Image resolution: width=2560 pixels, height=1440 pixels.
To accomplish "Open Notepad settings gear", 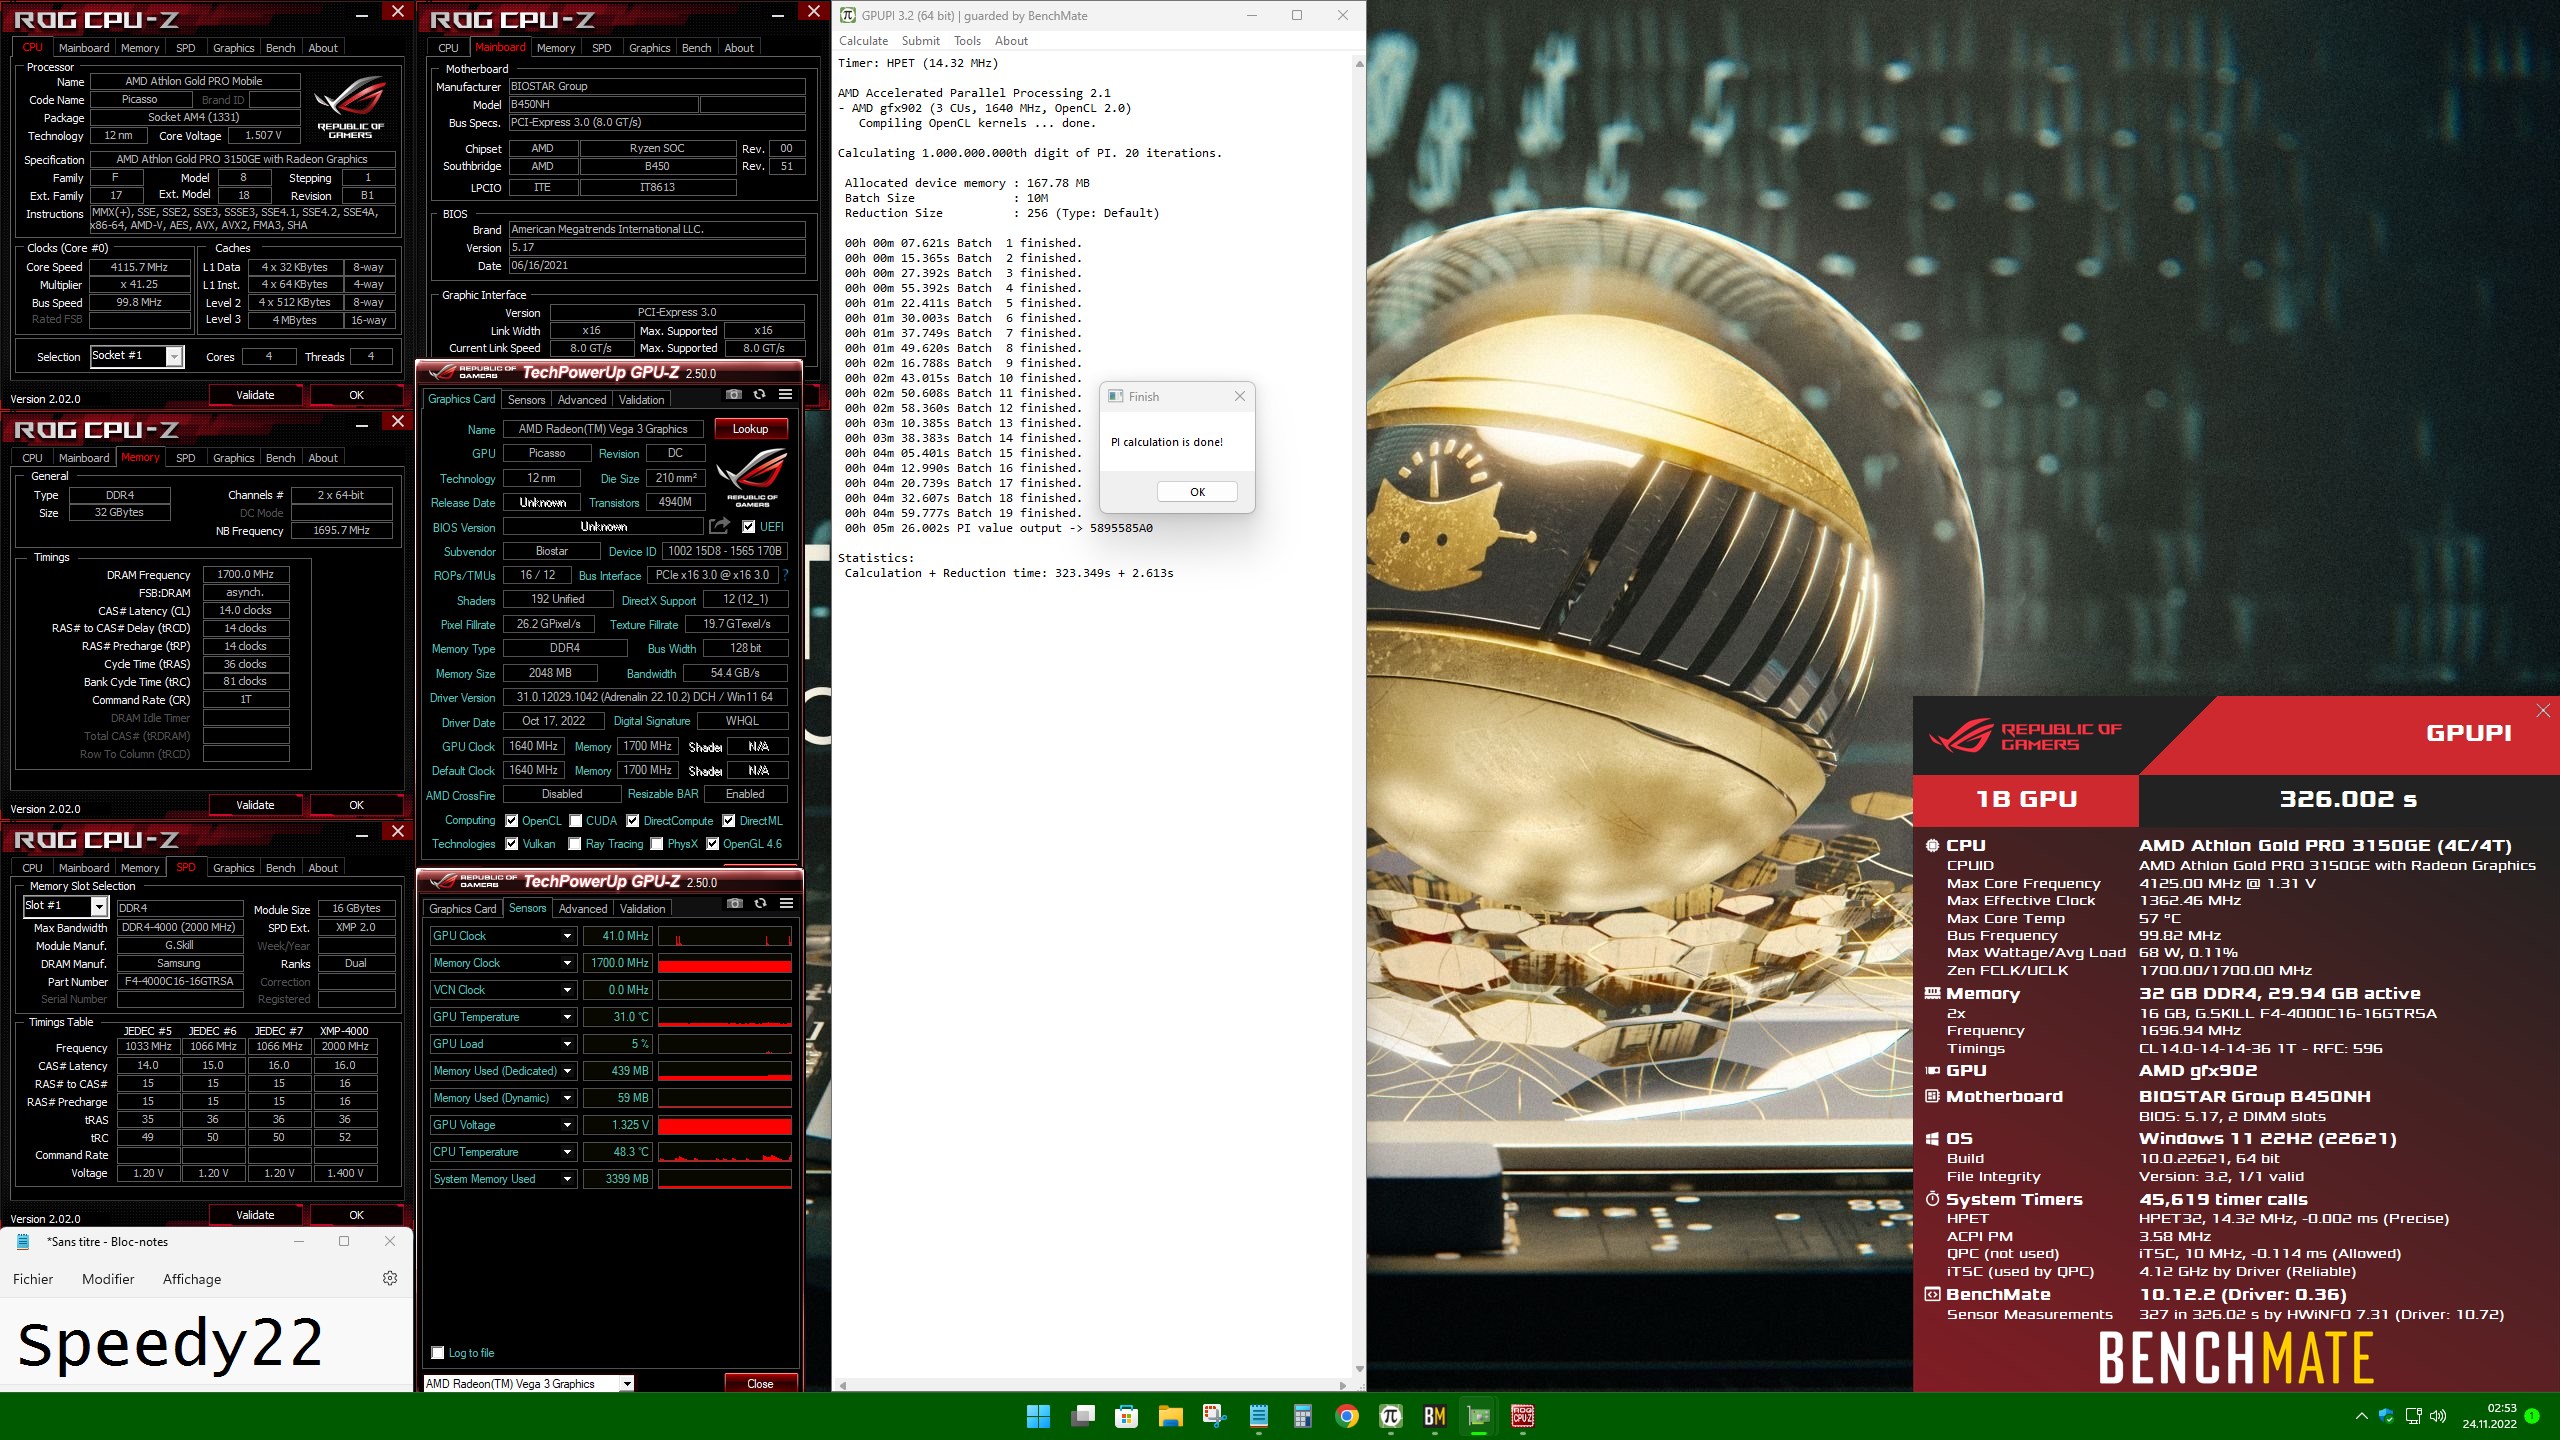I will pos(390,1278).
